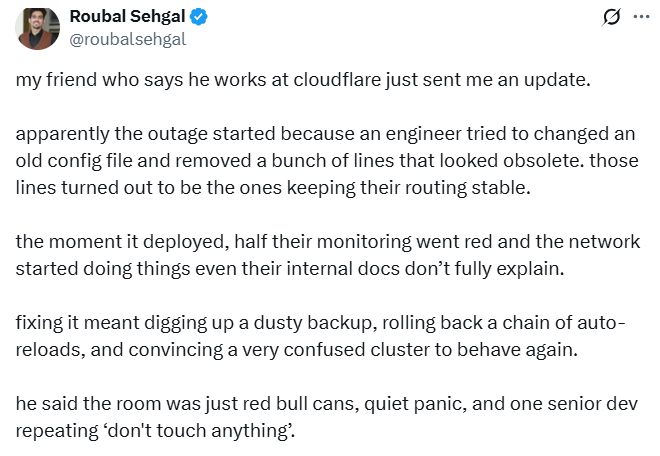Click the line starting 'lines turned out'

(x=273, y=188)
